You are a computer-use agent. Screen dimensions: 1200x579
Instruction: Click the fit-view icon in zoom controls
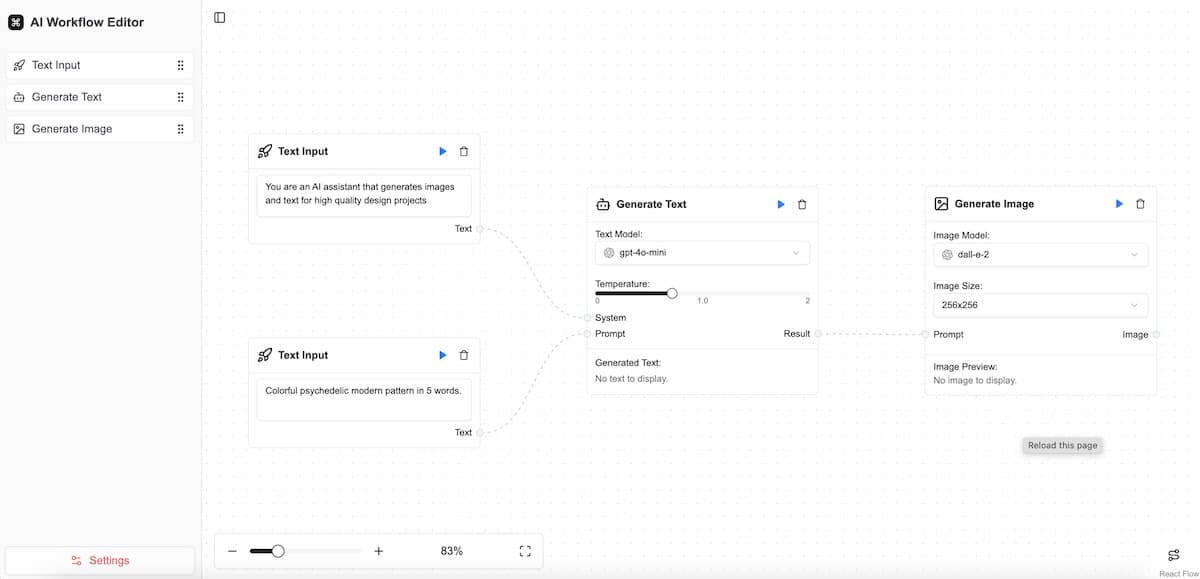click(x=524, y=550)
